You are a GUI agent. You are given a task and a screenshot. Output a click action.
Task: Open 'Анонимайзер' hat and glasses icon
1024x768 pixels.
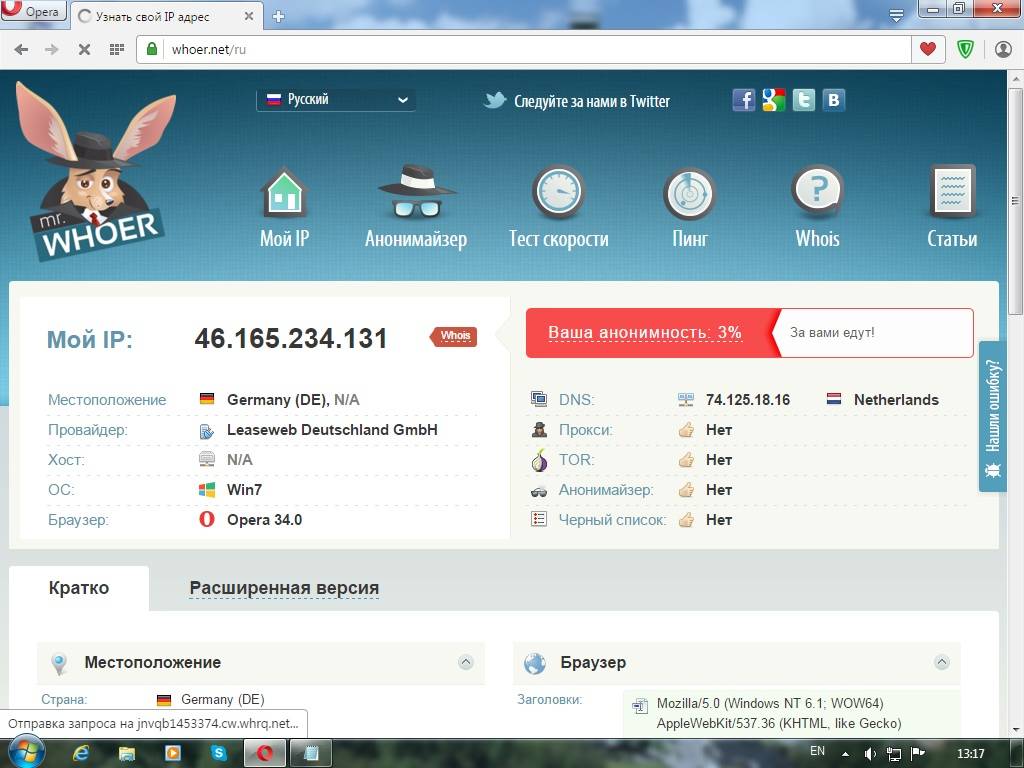(417, 191)
